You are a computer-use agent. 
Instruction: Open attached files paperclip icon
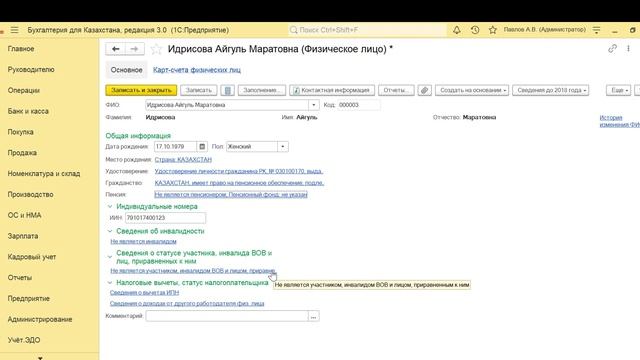click(x=424, y=90)
